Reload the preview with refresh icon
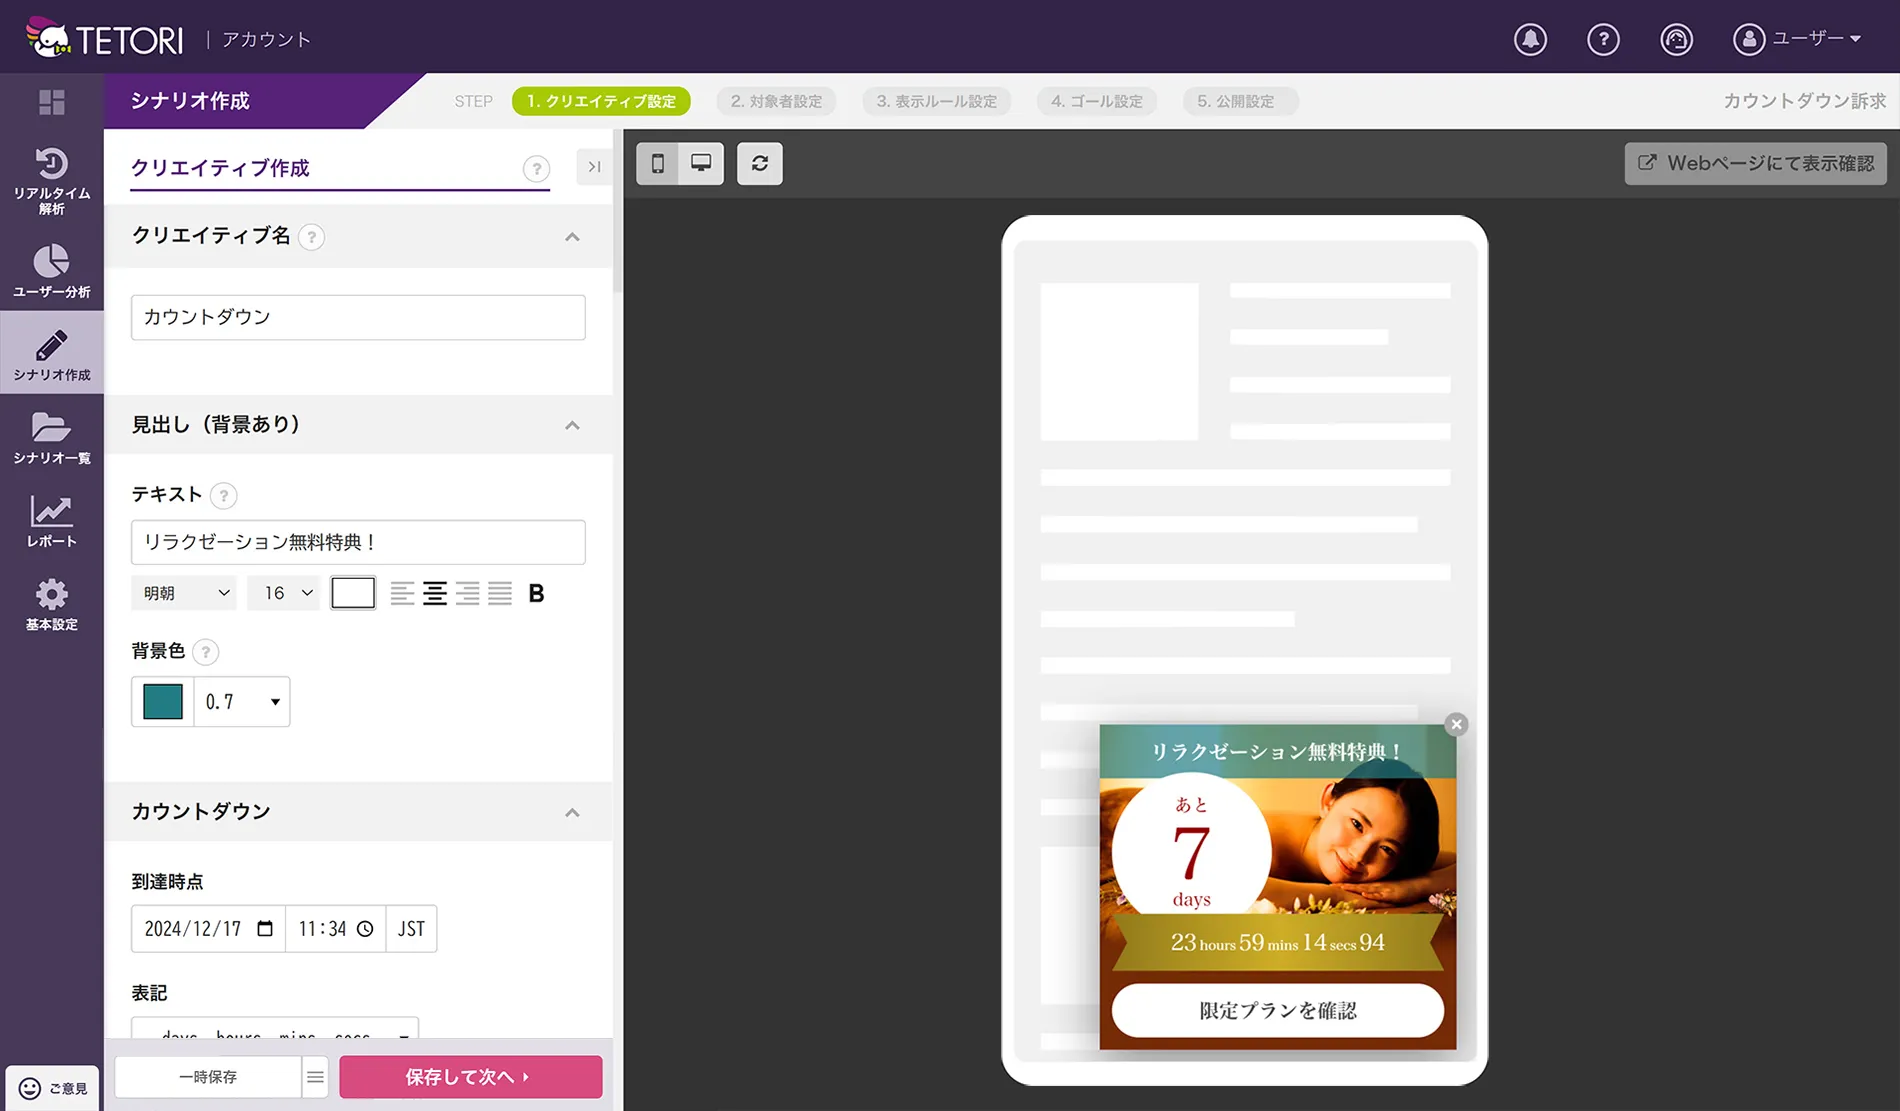Viewport: 1900px width, 1111px height. pyautogui.click(x=760, y=163)
